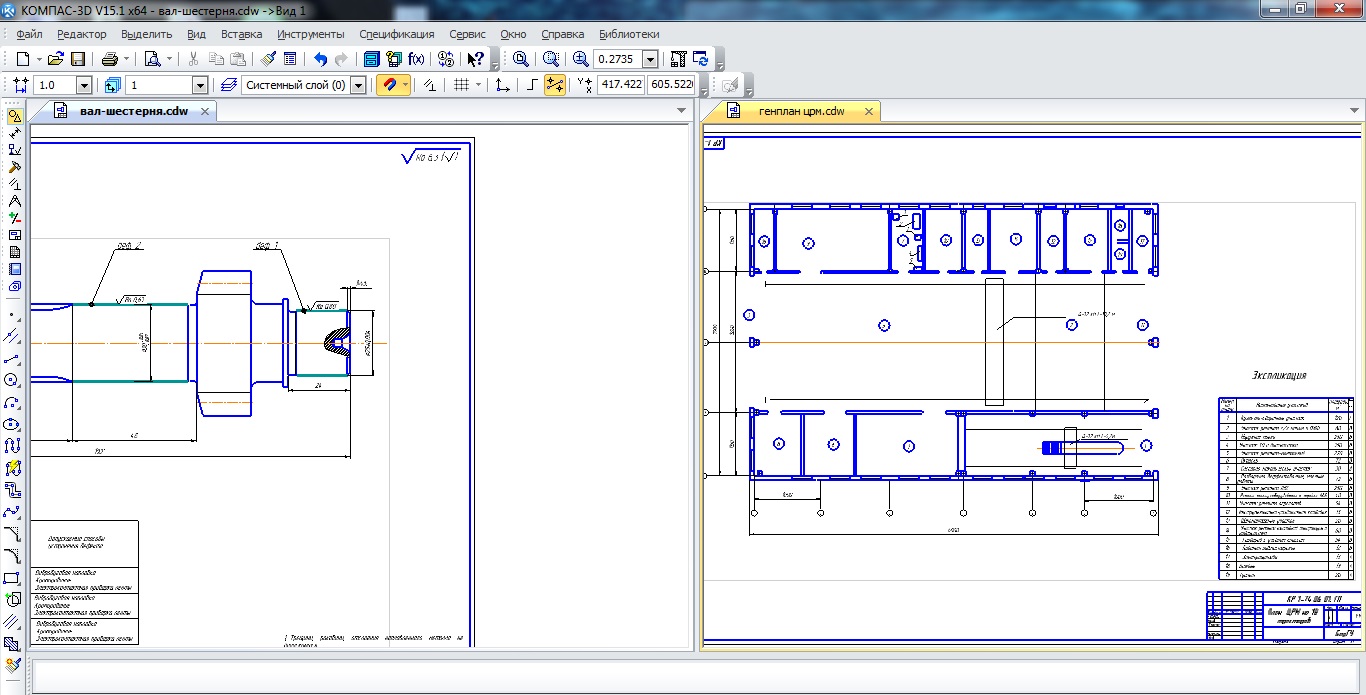Open the view states icon

click(112, 85)
